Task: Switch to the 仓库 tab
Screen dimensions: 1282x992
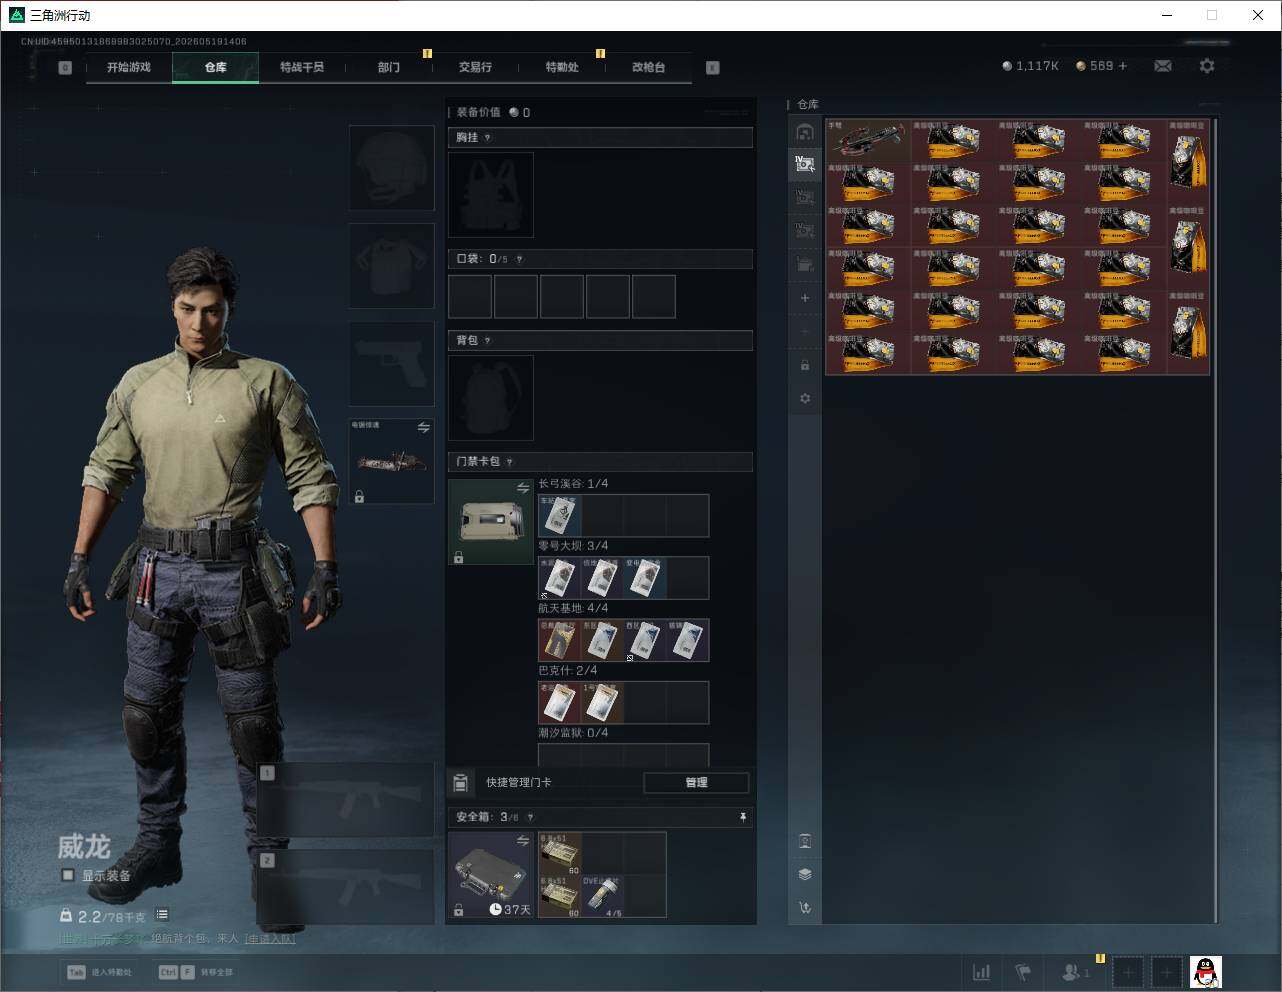Action: 216,67
